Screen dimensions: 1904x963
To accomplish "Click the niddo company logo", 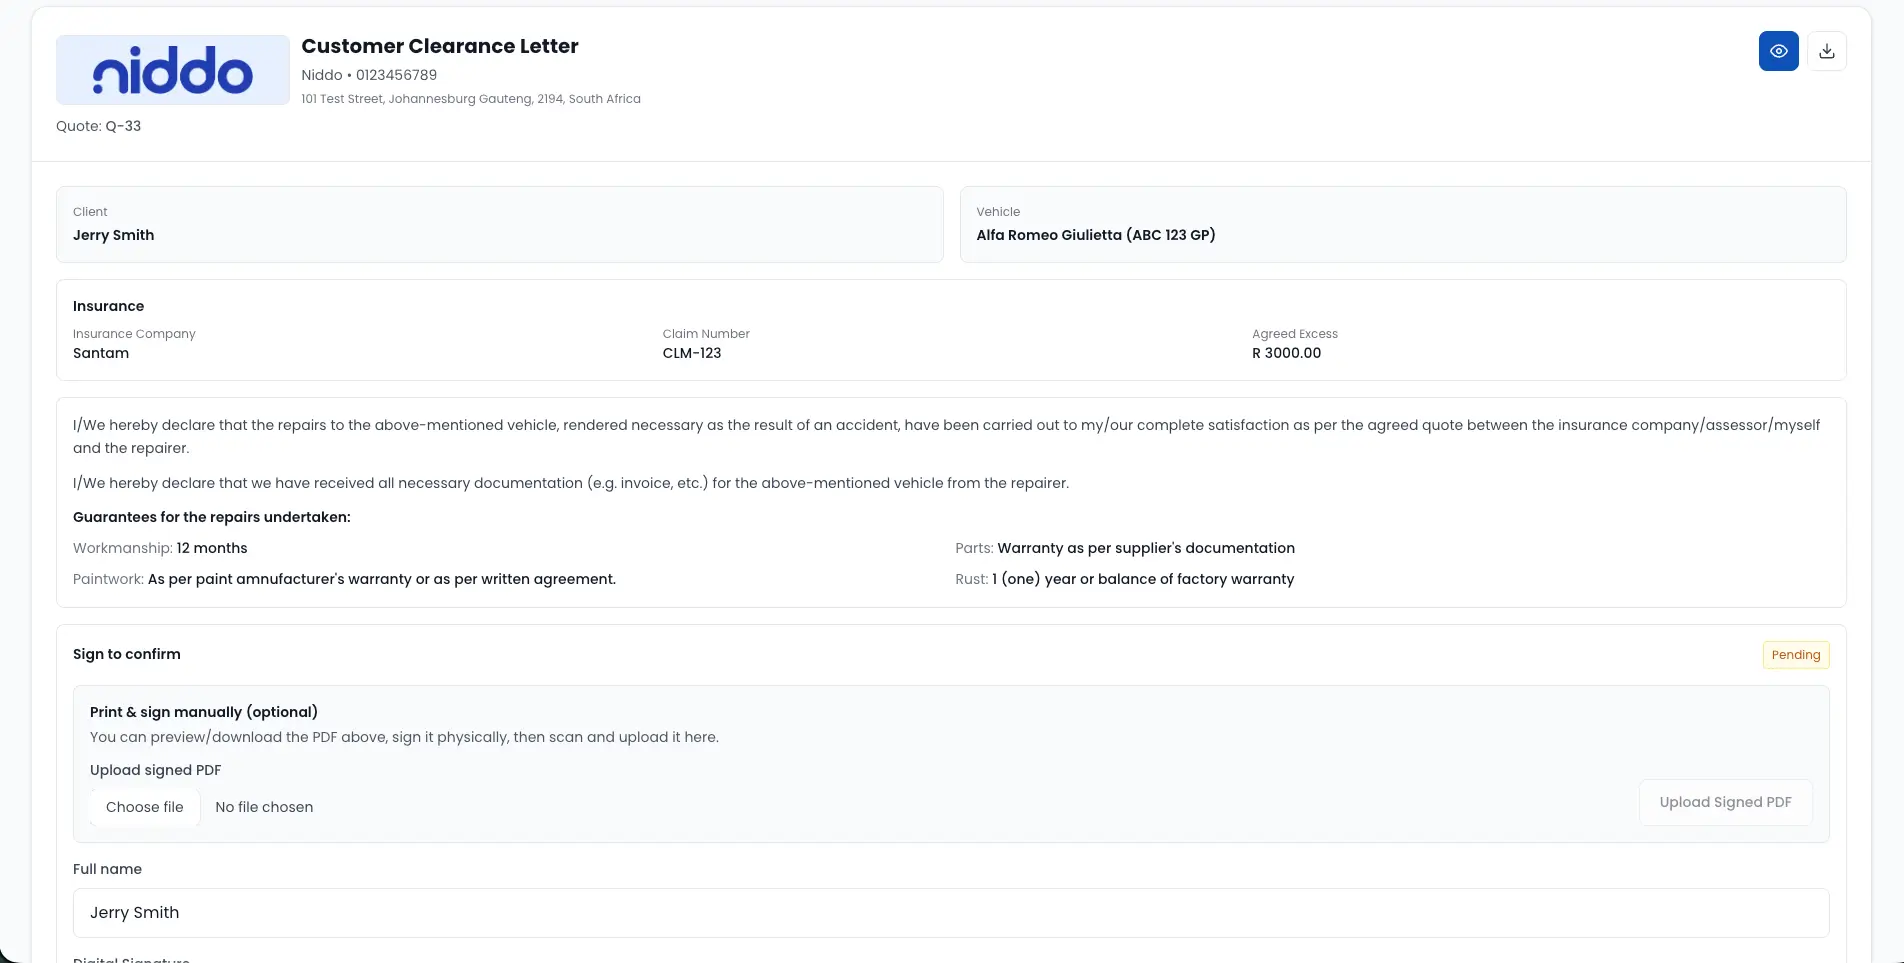I will point(173,71).
